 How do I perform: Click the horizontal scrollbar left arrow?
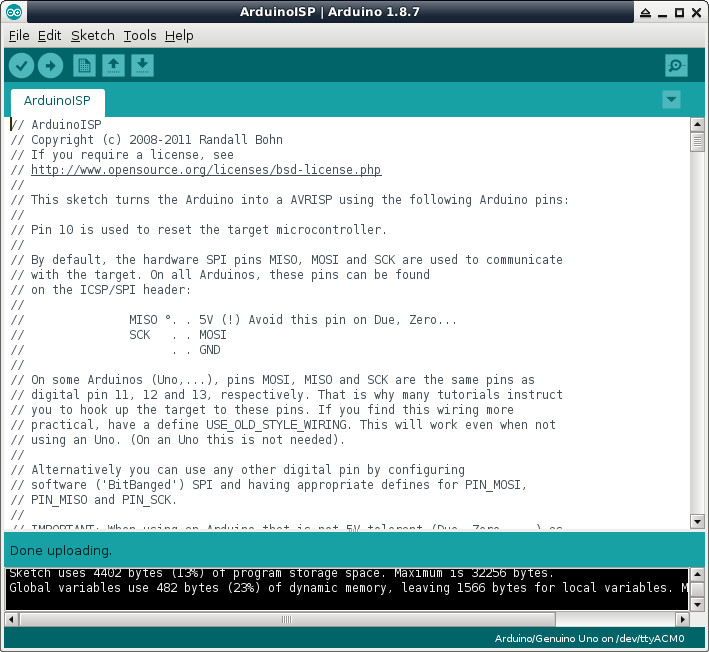tap(12, 619)
